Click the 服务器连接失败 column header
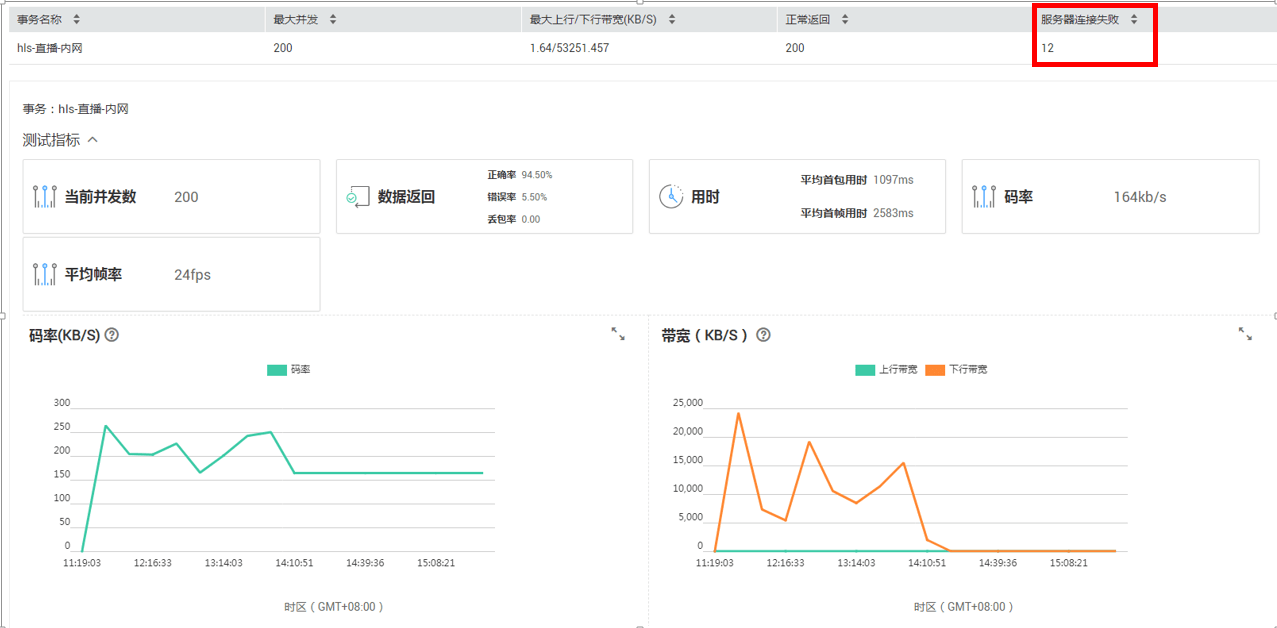The height and width of the screenshot is (628, 1277). pyautogui.click(x=1081, y=19)
